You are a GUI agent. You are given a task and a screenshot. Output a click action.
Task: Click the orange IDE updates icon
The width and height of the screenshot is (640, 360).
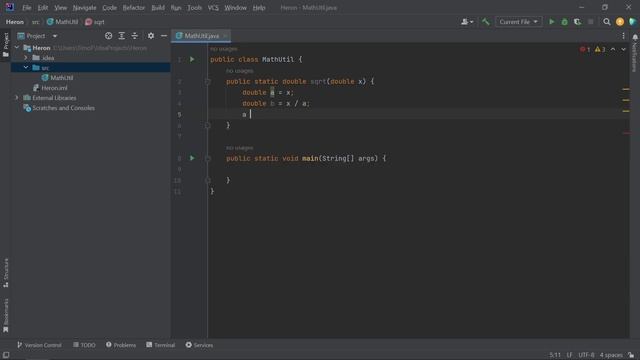[x=620, y=22]
